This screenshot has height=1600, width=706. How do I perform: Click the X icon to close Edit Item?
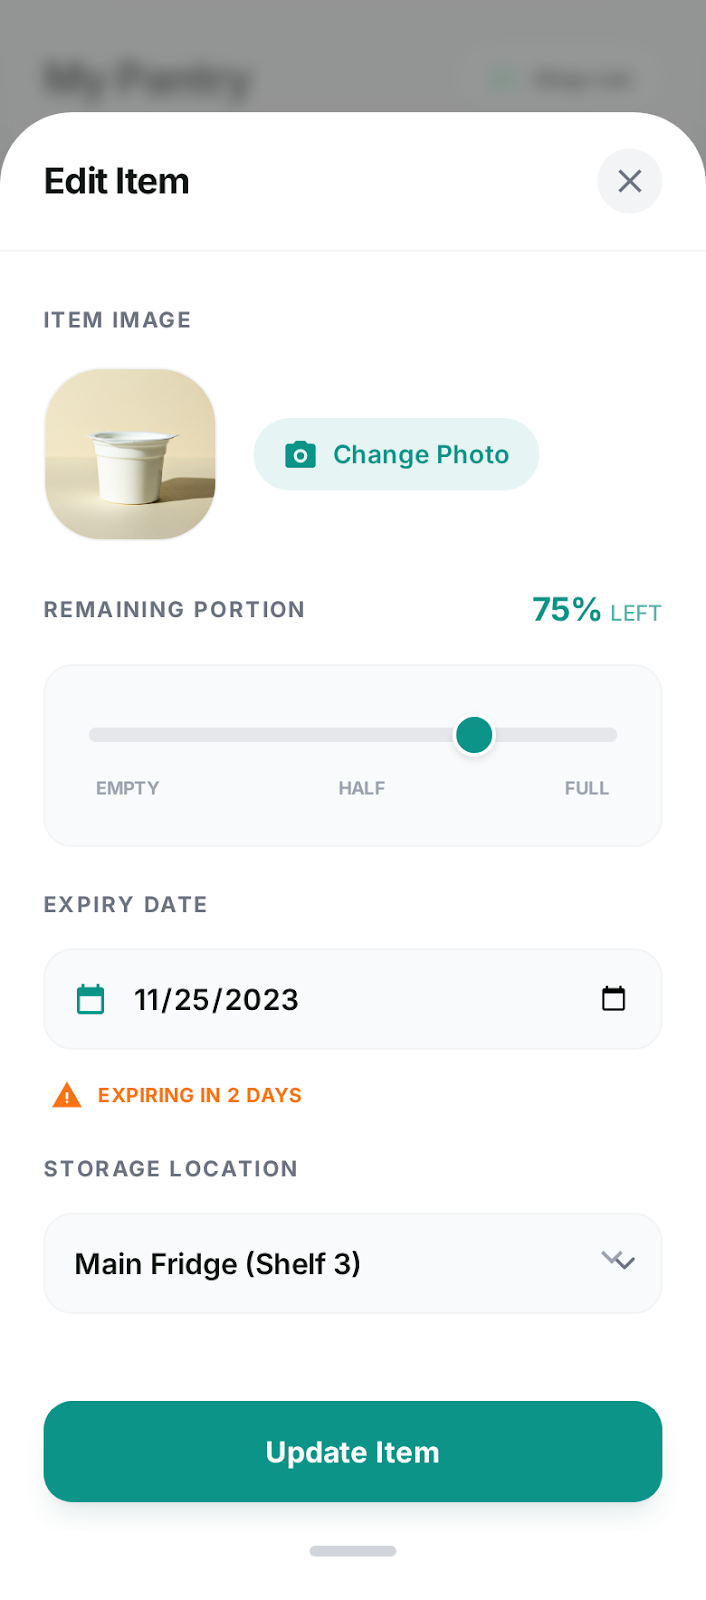[x=629, y=181]
